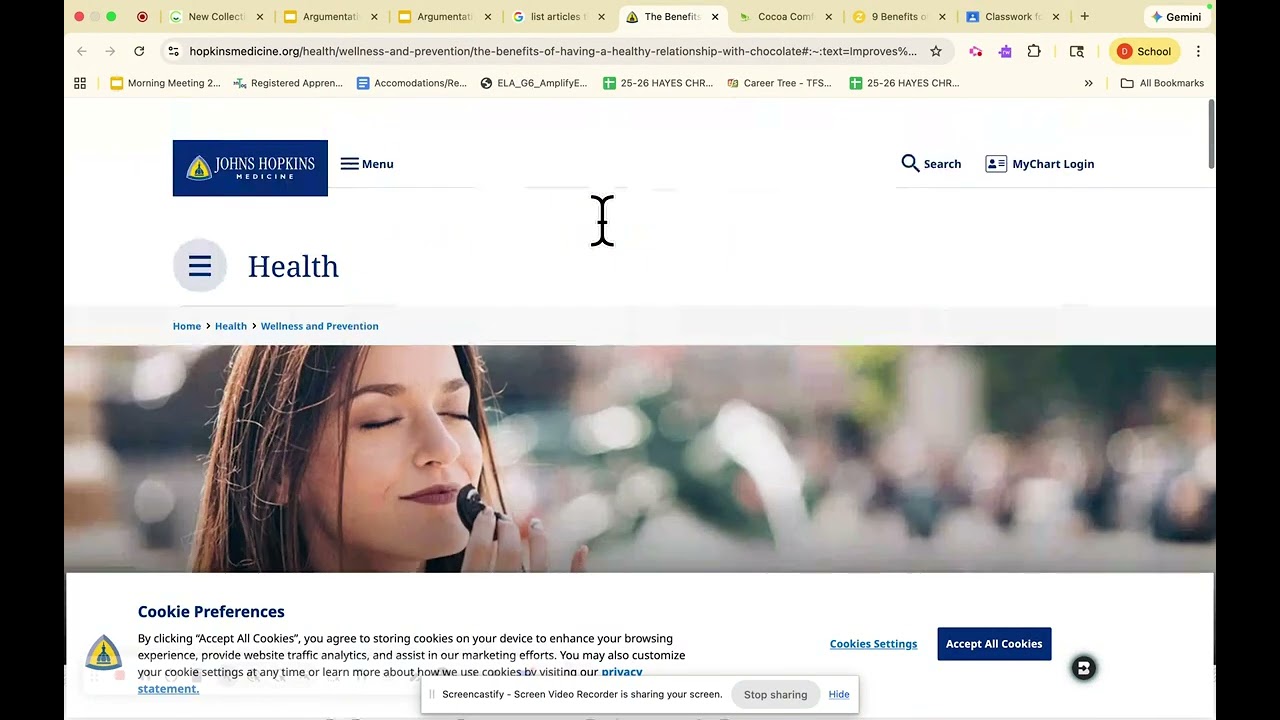Go back using the back arrow
The width and height of the screenshot is (1280, 720).
(82, 51)
